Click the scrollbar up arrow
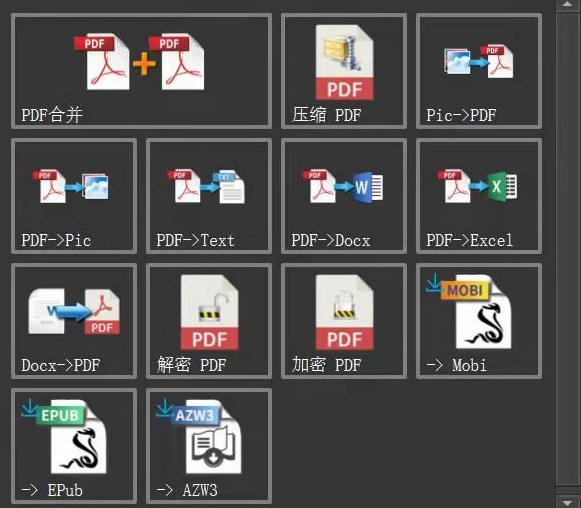The image size is (581, 508). click(568, 4)
